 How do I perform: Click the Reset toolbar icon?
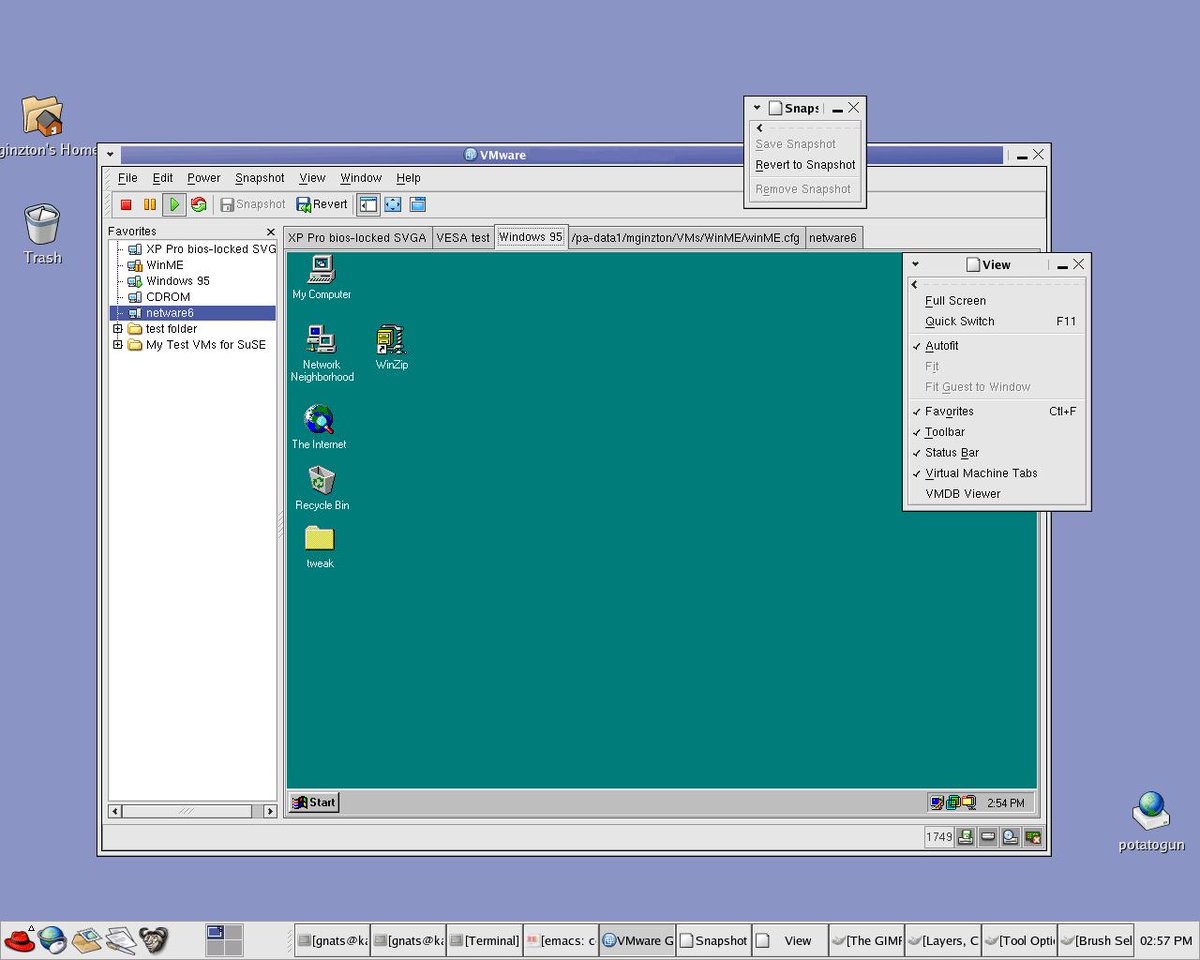click(x=199, y=204)
